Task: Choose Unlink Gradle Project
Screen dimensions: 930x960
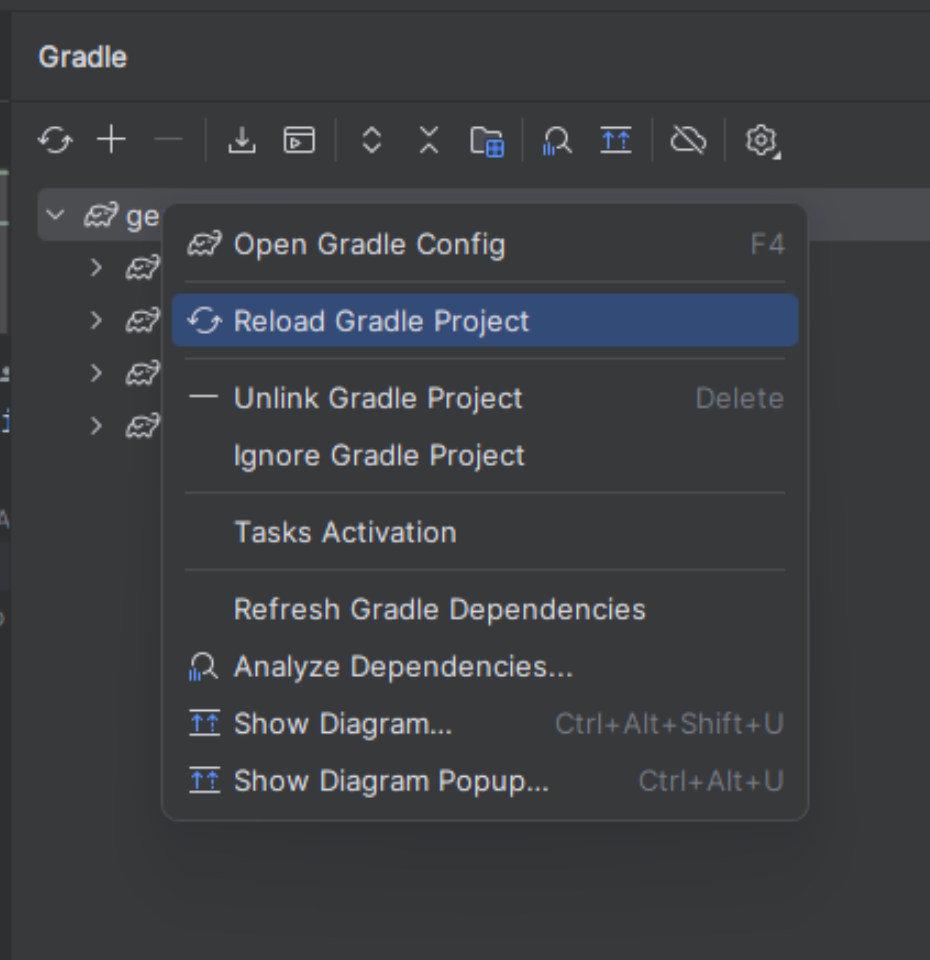Action: point(485,398)
